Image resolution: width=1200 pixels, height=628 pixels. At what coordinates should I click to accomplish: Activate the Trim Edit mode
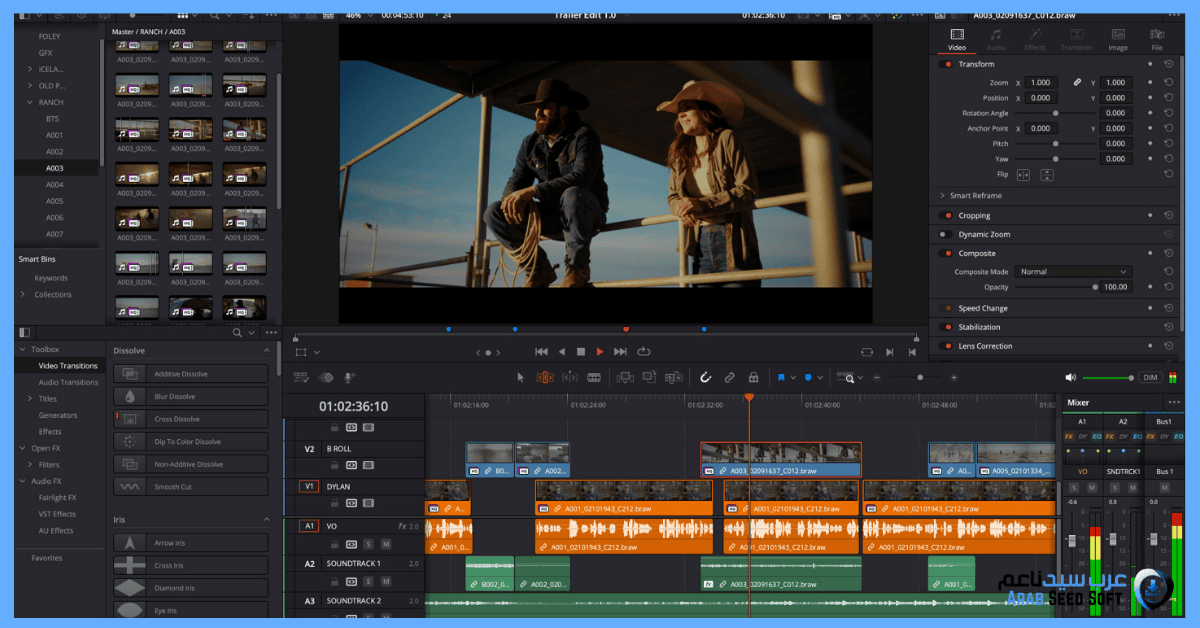click(x=545, y=377)
